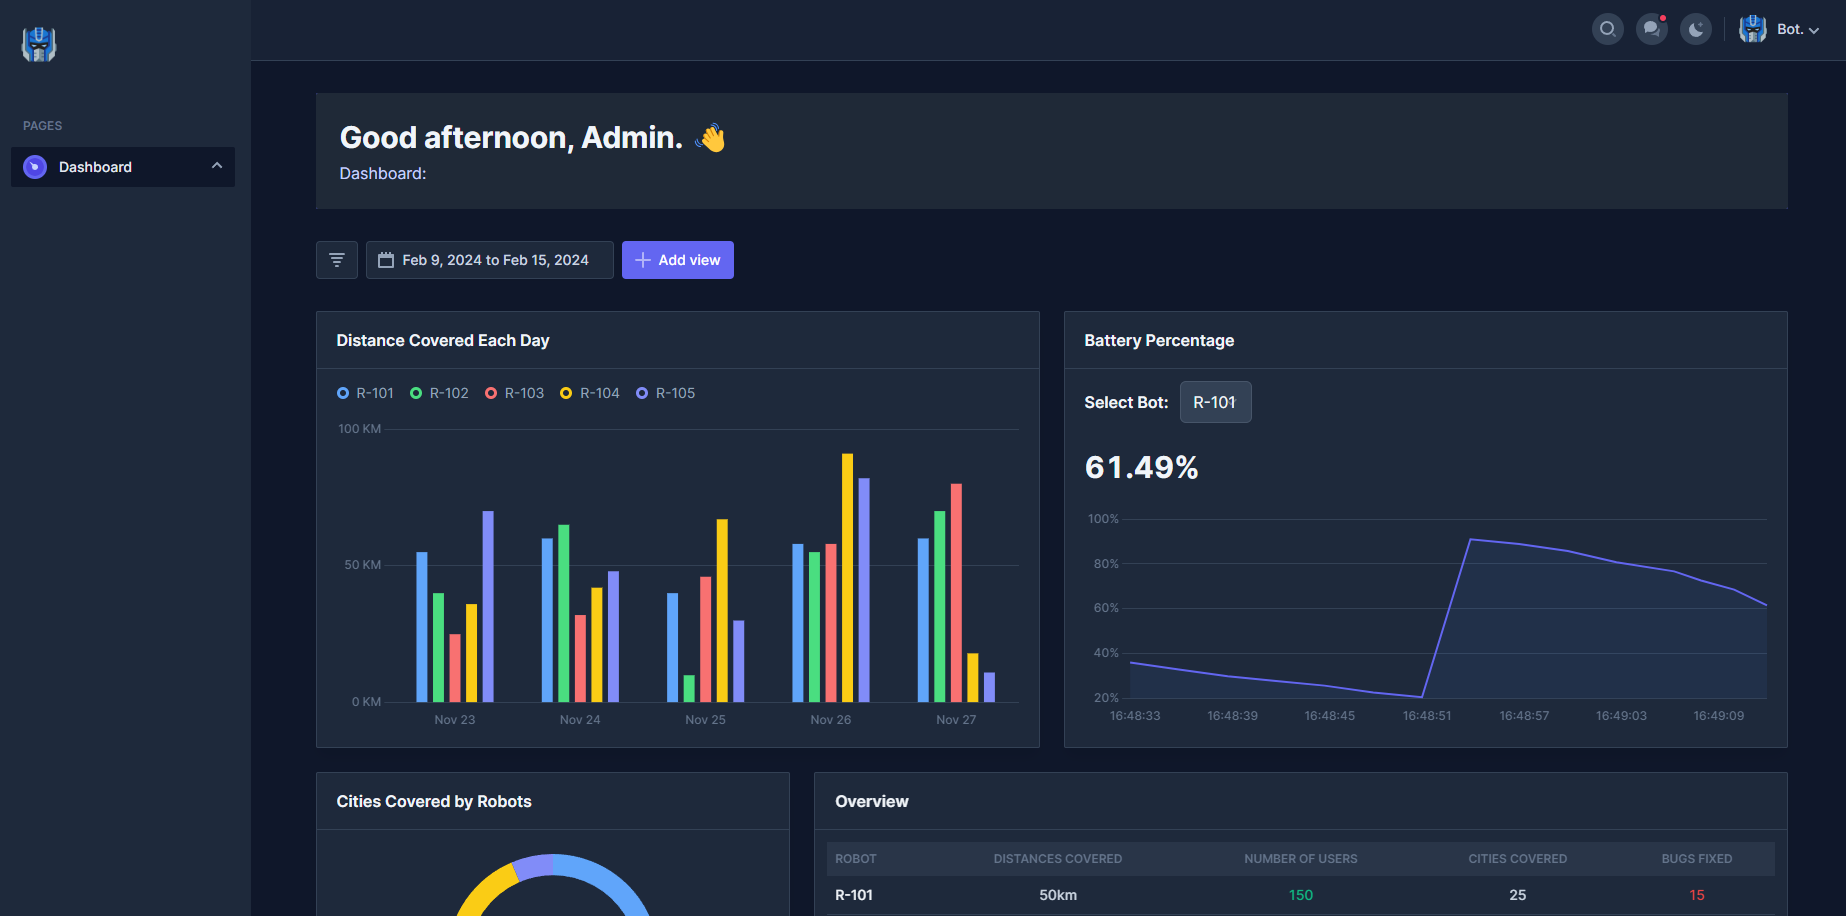Click the 16:48:51 time axis label
This screenshot has width=1846, height=916.
tap(1427, 716)
